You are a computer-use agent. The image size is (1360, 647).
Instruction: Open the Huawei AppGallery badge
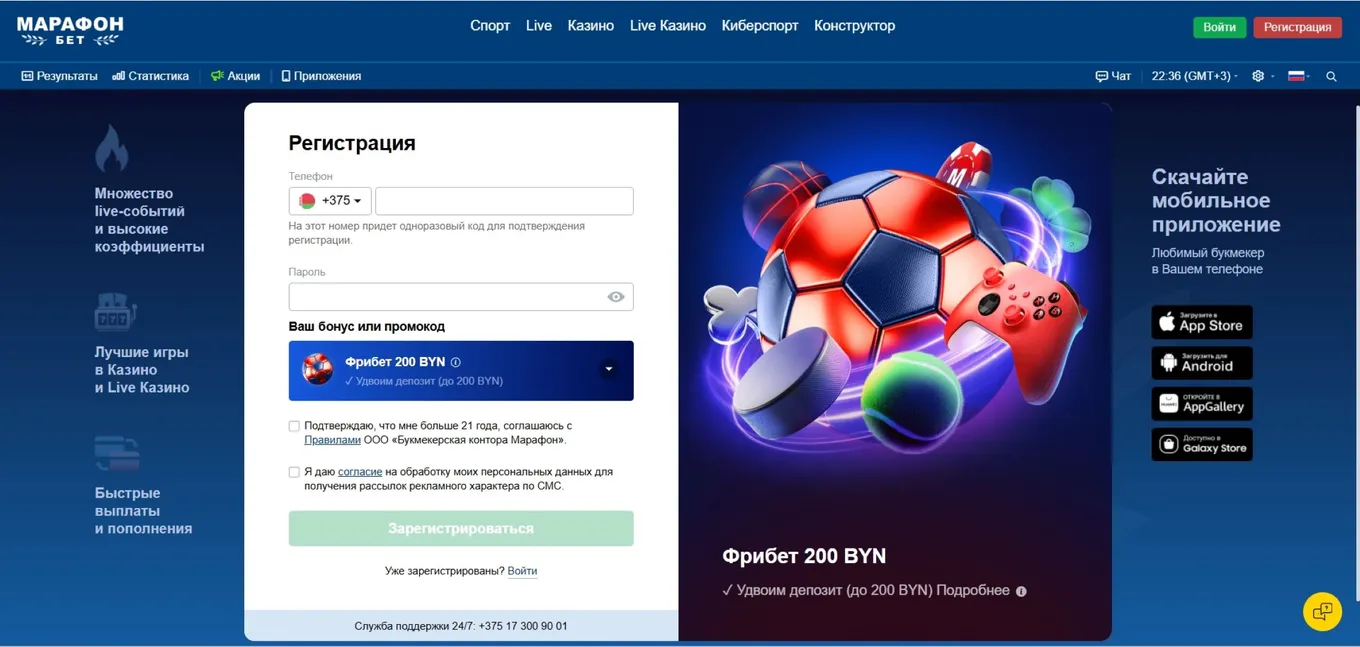point(1202,404)
